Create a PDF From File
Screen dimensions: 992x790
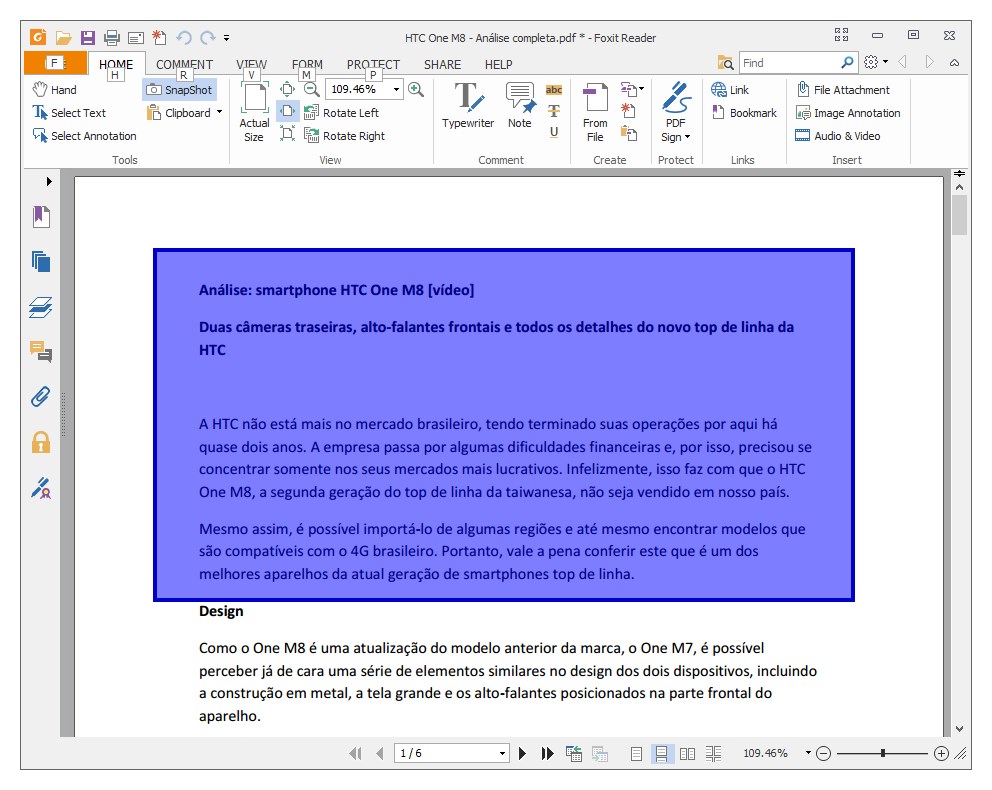pyautogui.click(x=595, y=113)
